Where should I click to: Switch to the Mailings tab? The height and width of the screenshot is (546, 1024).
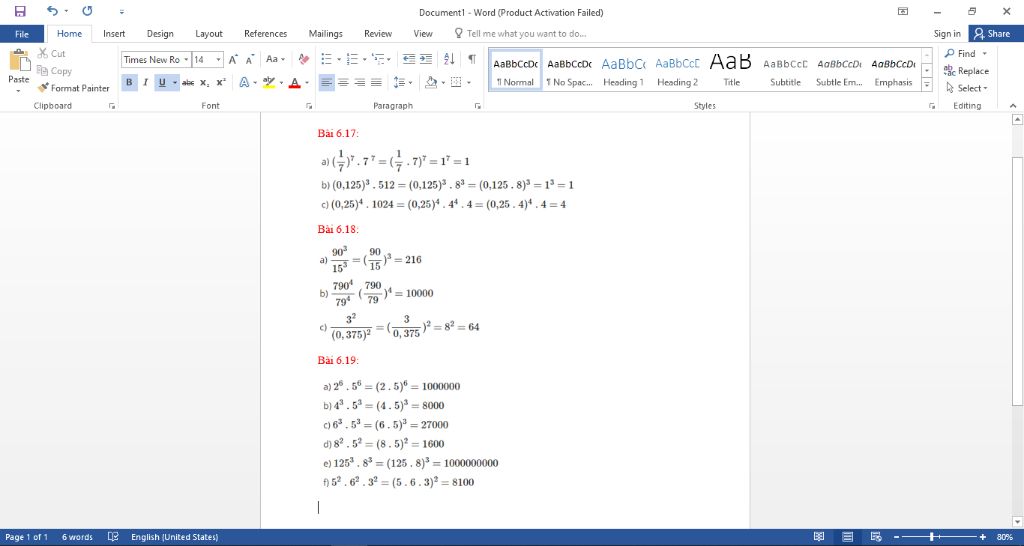[325, 33]
